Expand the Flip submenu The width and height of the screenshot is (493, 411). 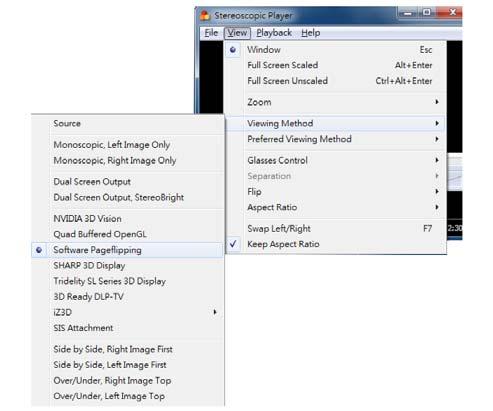336,192
